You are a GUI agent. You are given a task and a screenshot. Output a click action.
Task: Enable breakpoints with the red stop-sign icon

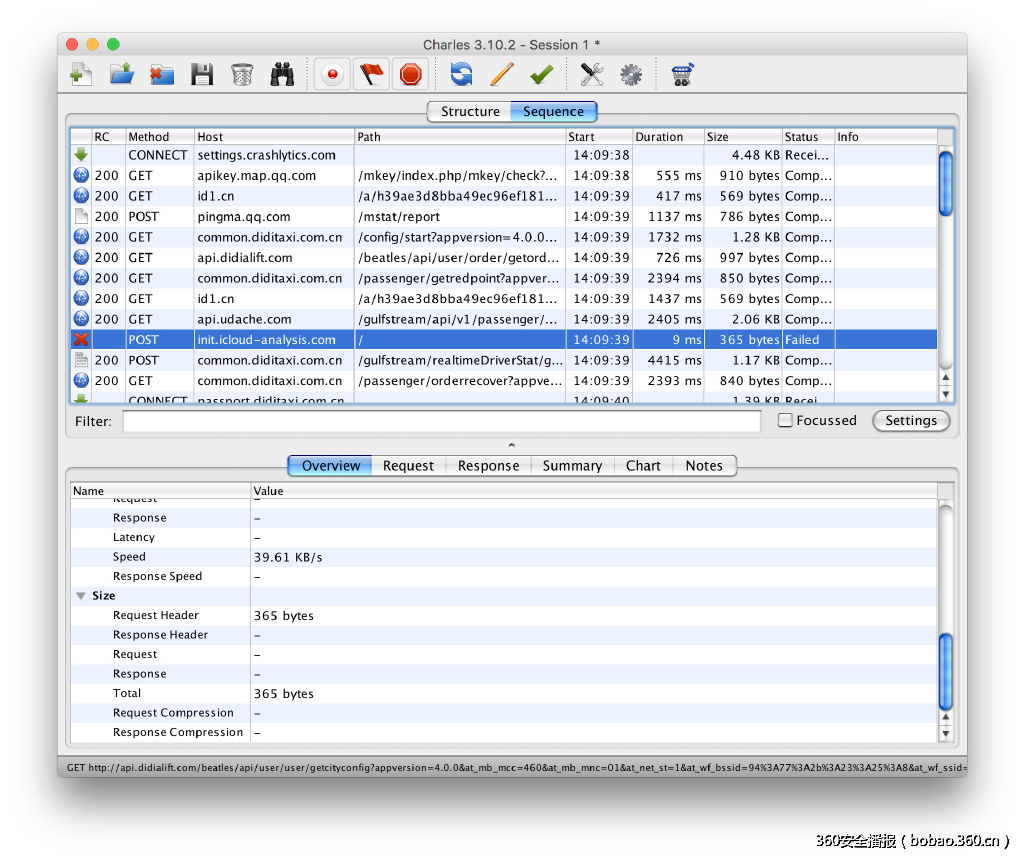tap(411, 74)
